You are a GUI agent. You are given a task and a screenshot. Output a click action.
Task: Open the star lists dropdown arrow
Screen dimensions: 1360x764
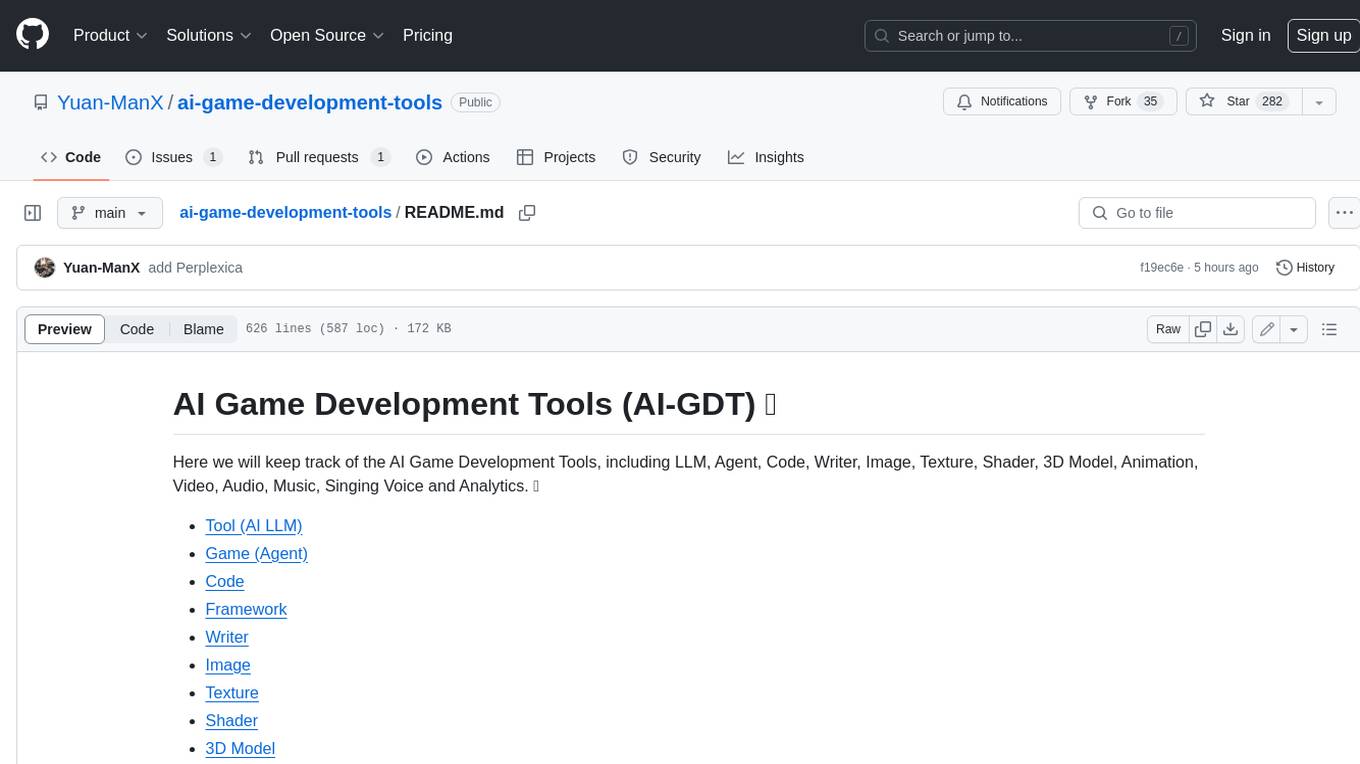(x=1319, y=102)
